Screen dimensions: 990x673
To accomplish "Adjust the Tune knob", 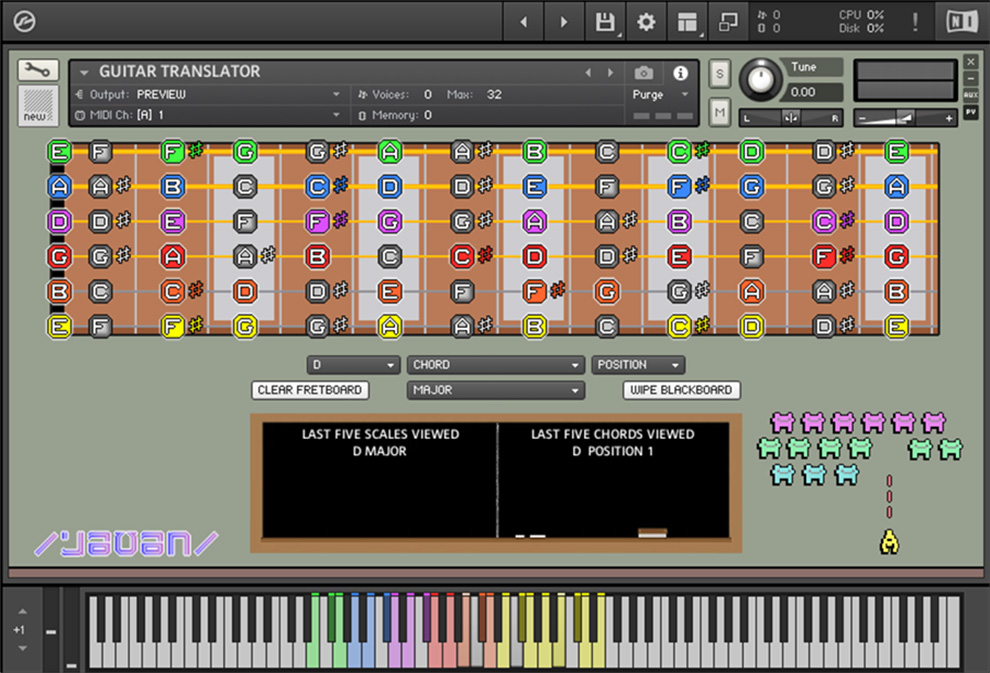I will (761, 80).
